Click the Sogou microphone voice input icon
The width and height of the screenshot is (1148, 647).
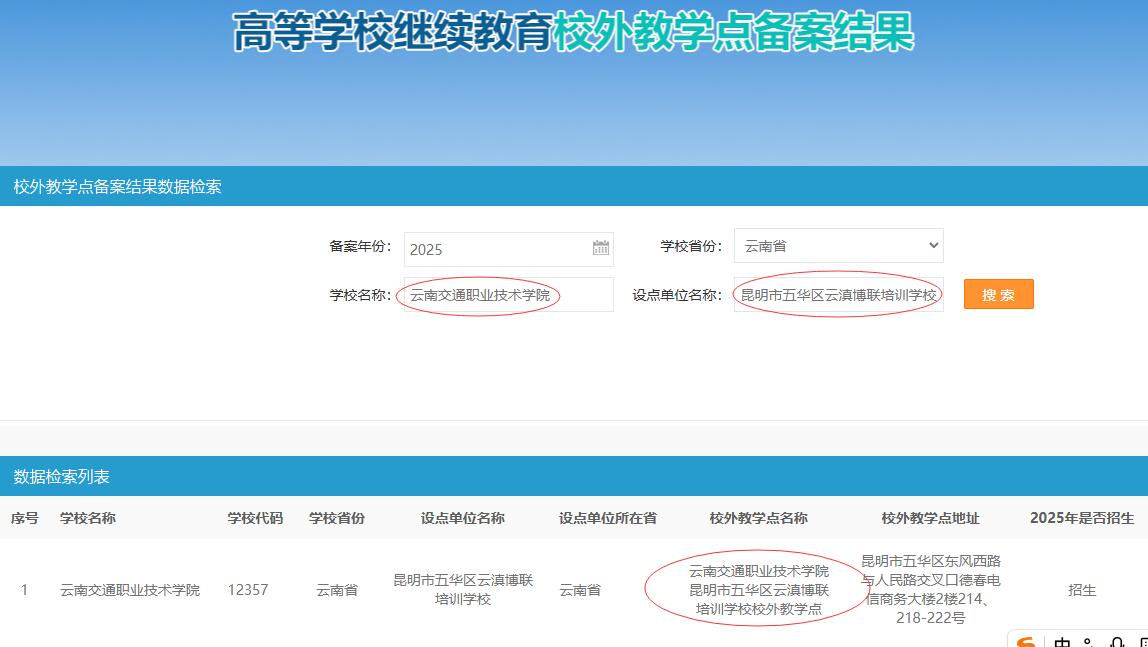click(1117, 642)
